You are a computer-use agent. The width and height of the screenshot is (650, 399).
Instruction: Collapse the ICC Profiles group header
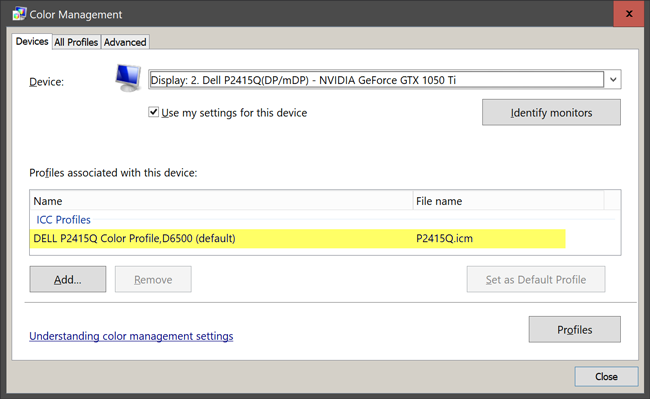[x=63, y=220]
